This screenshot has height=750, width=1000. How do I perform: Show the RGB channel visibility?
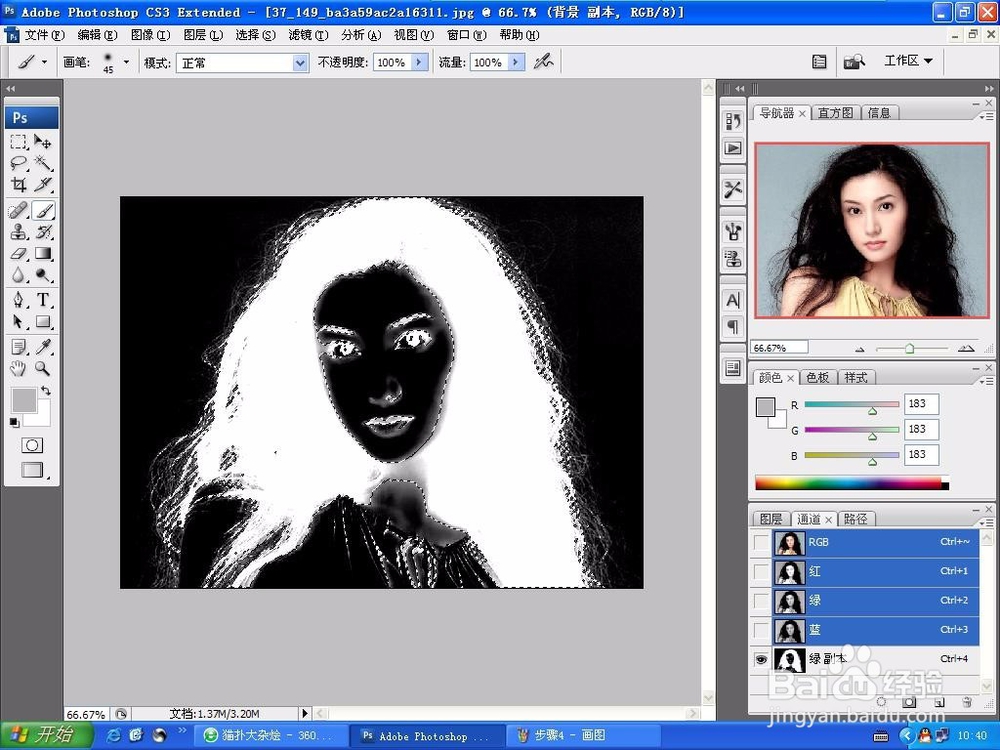(761, 542)
